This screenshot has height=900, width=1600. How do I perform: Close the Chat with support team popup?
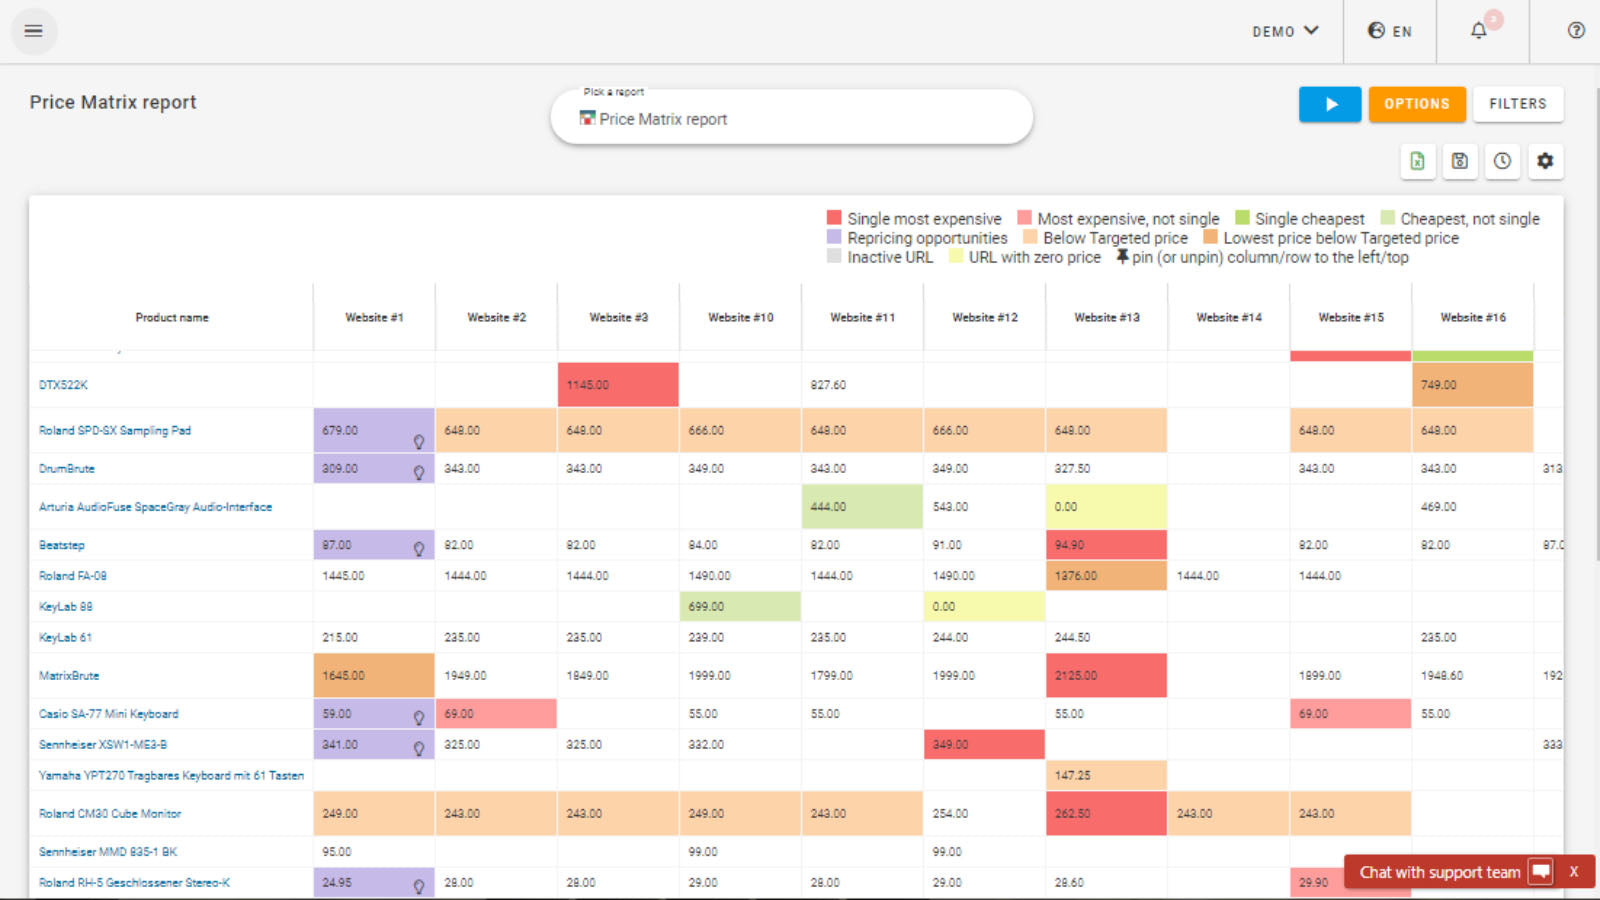click(1573, 872)
